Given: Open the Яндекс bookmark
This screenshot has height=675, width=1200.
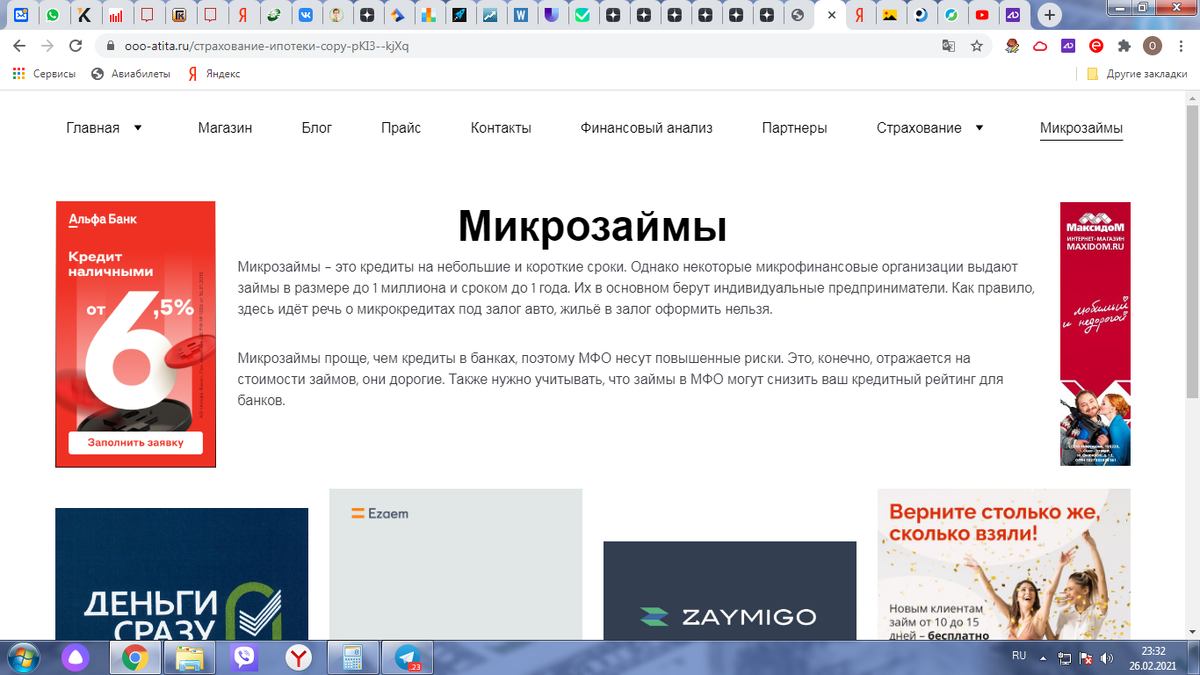Looking at the screenshot, I should click(x=214, y=74).
